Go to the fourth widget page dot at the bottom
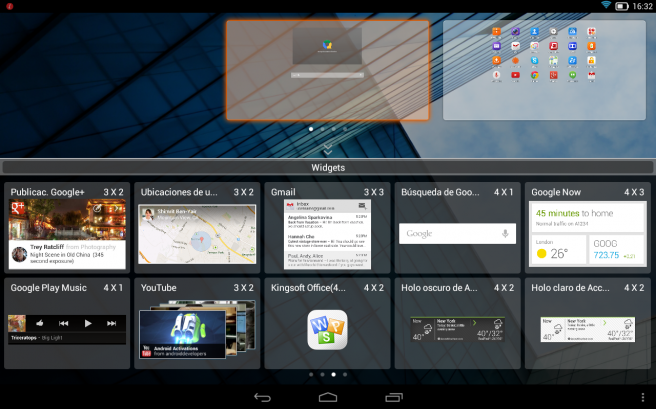The width and height of the screenshot is (656, 409). (x=345, y=374)
